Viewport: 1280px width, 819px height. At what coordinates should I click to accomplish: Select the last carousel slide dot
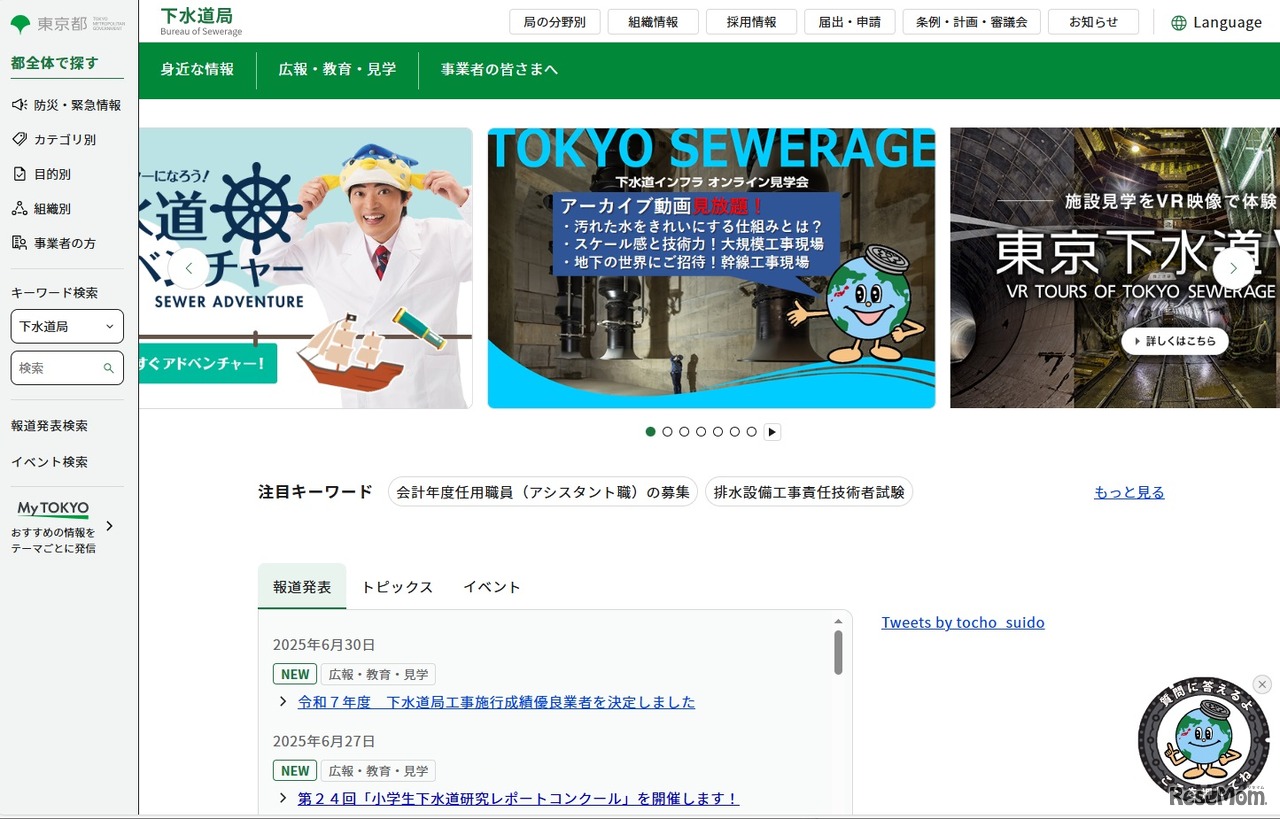pos(751,432)
